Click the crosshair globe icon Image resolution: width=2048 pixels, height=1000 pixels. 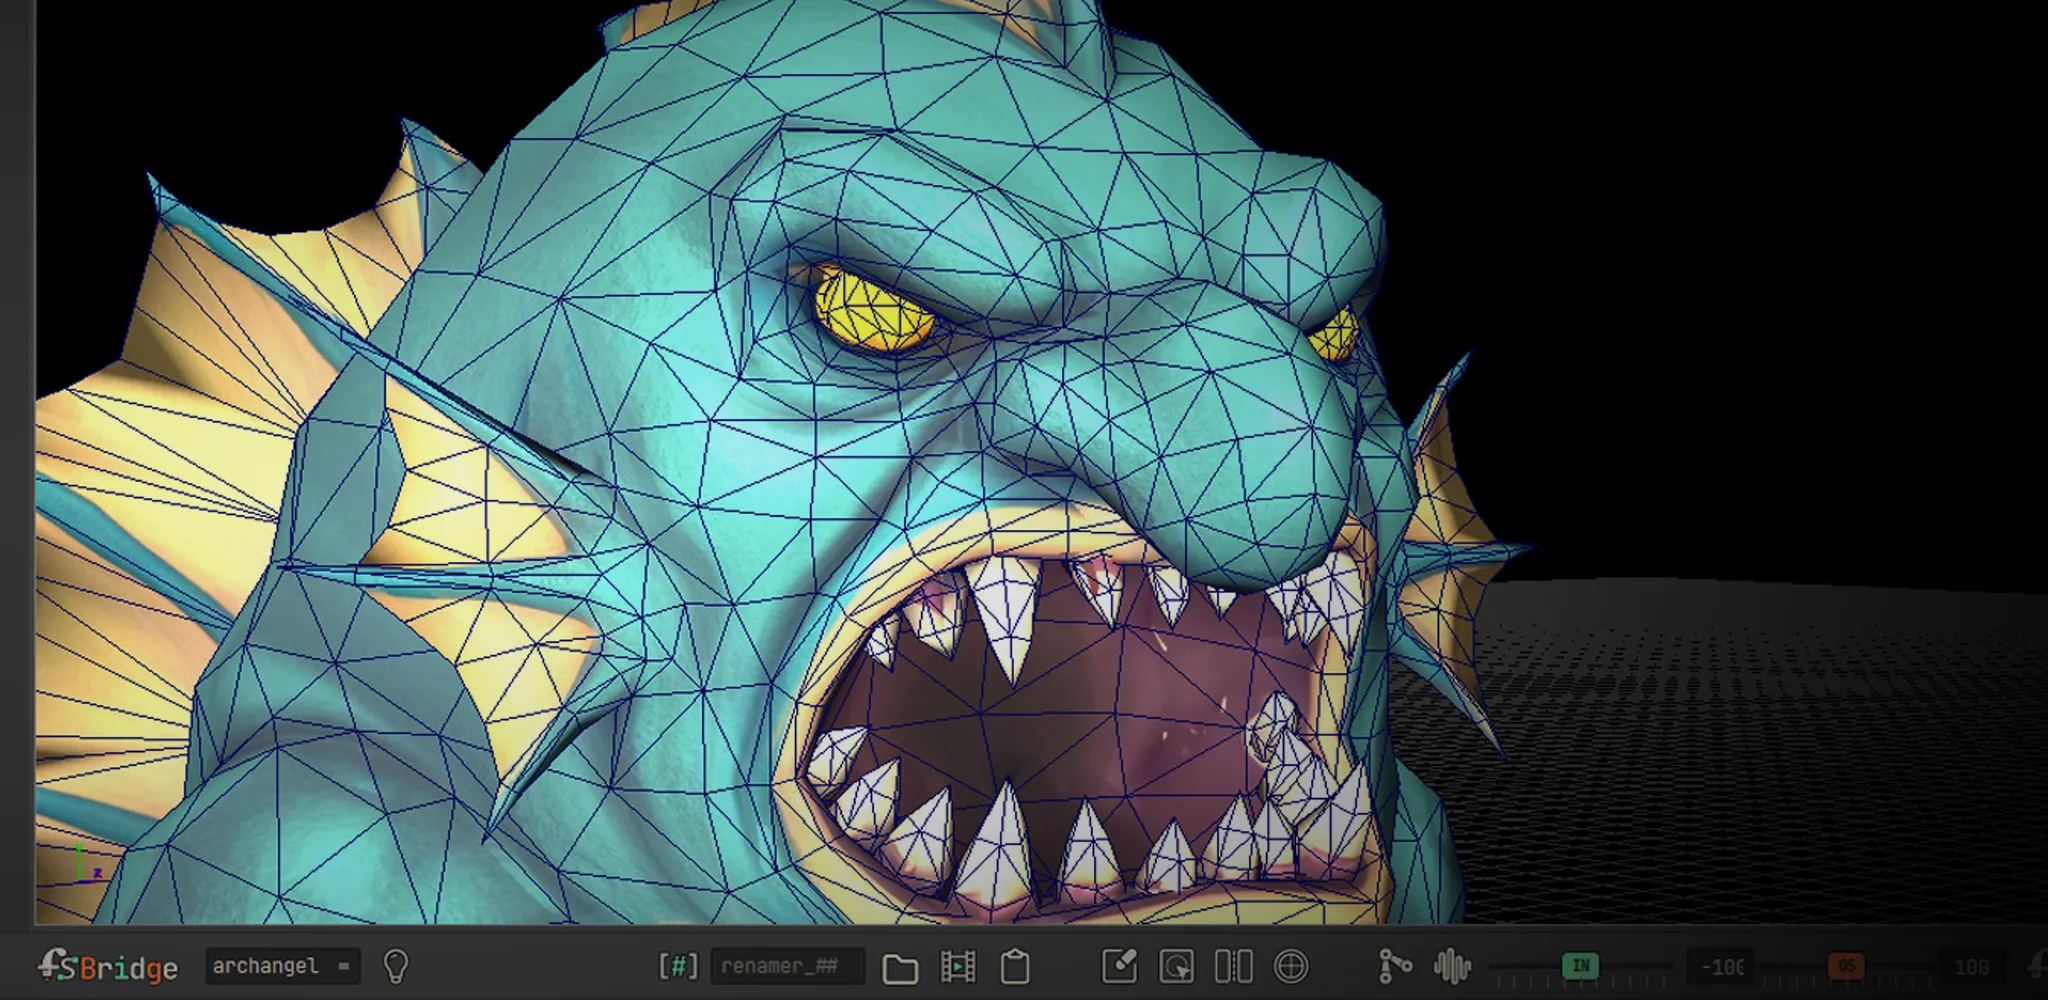click(x=1291, y=966)
